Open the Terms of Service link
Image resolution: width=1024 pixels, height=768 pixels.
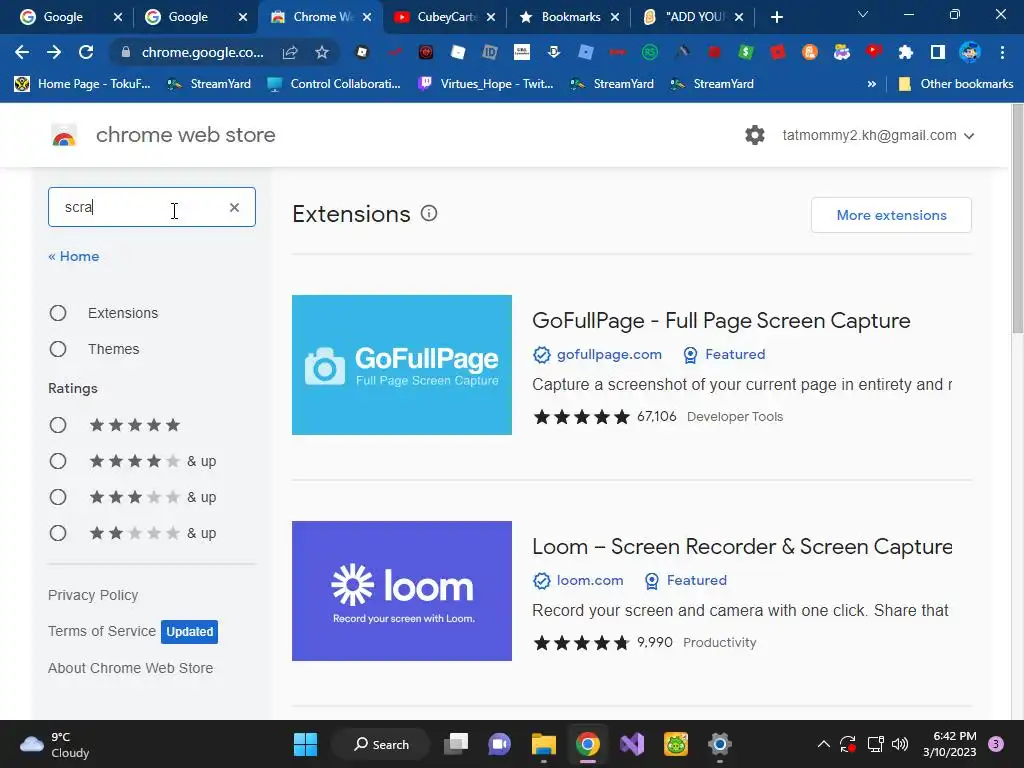click(x=102, y=632)
